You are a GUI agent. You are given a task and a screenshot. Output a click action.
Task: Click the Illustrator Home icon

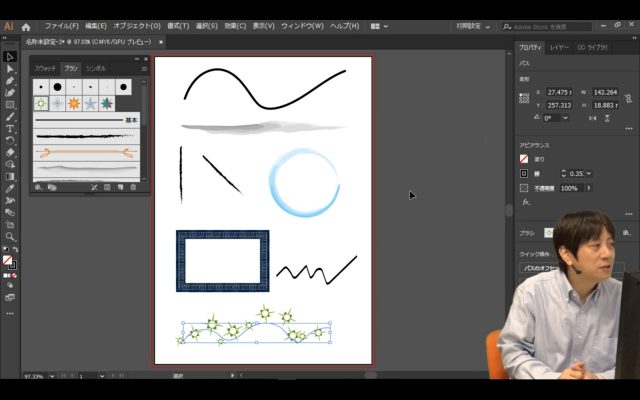(x=26, y=27)
